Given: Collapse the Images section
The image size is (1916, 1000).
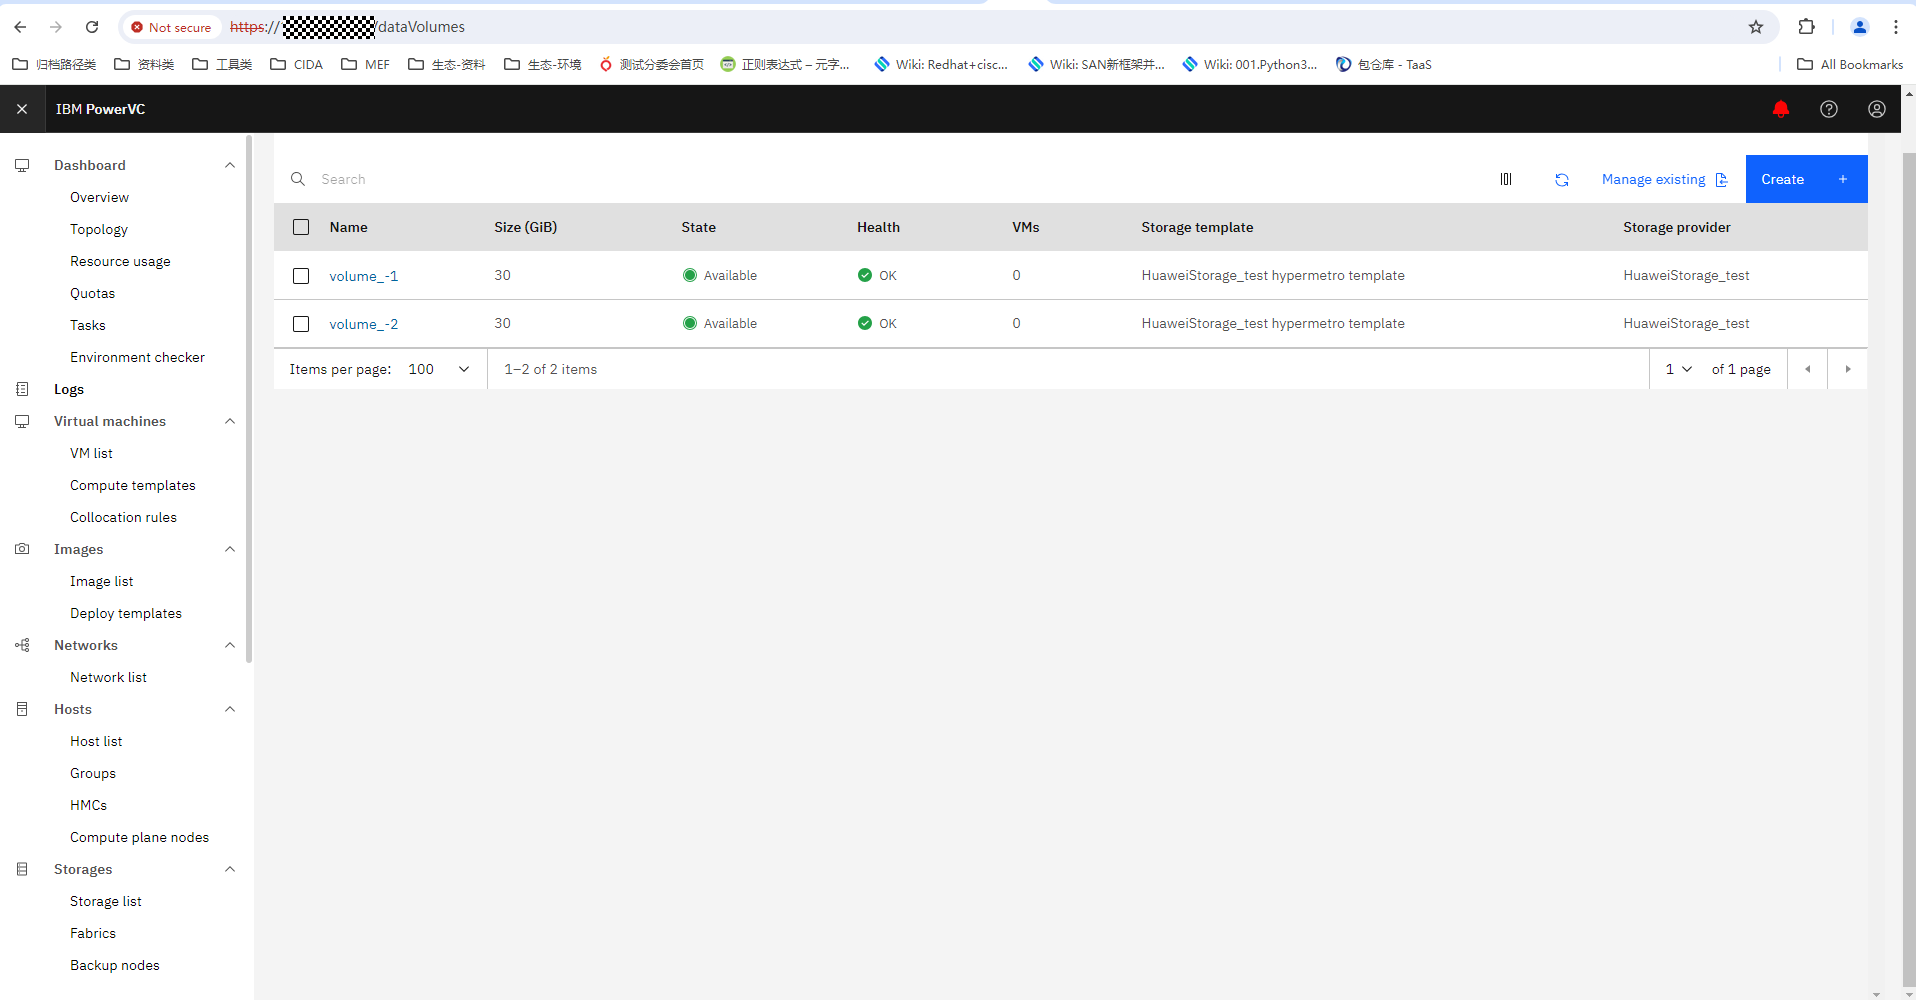Looking at the screenshot, I should (x=230, y=549).
